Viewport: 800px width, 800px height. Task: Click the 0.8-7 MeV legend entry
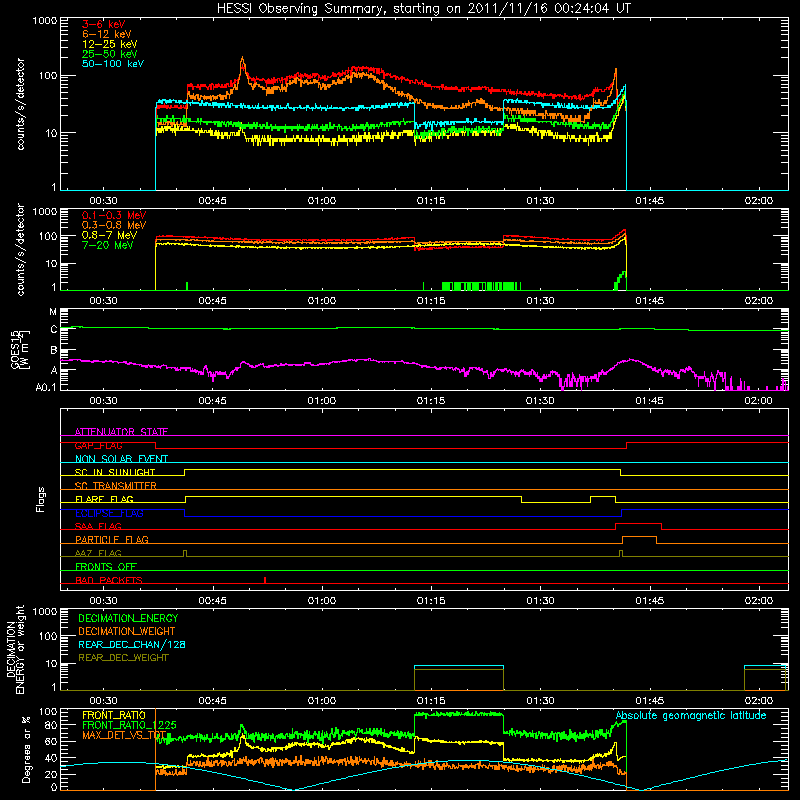tap(109, 235)
